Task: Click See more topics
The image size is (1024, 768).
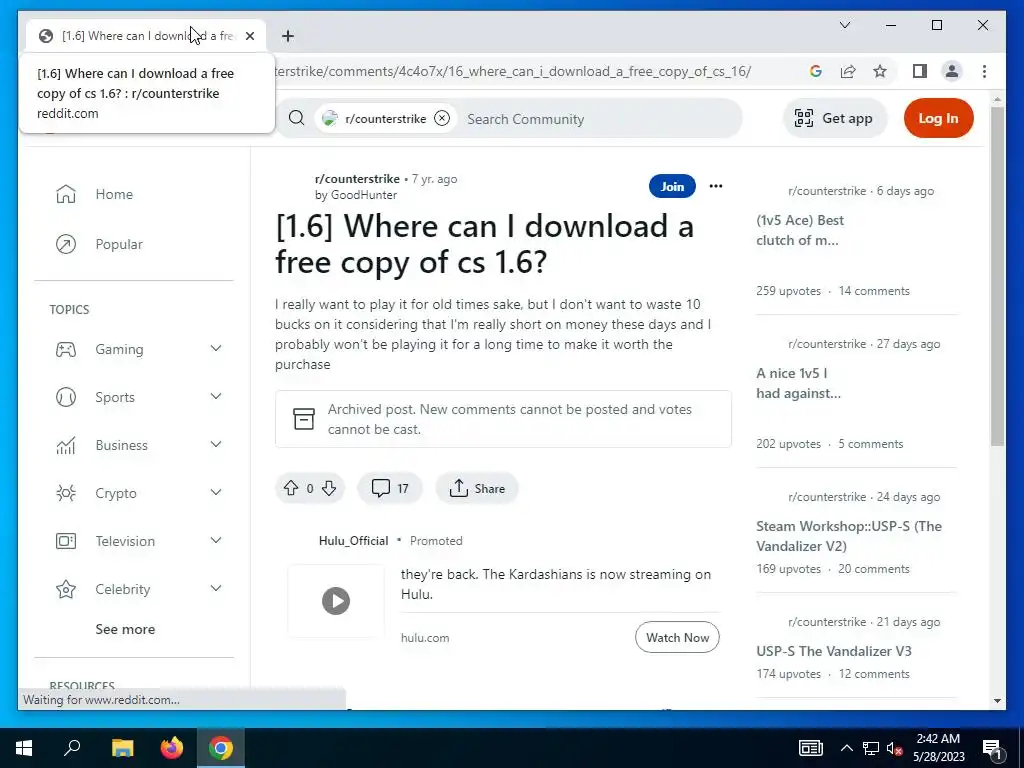Action: (x=125, y=630)
